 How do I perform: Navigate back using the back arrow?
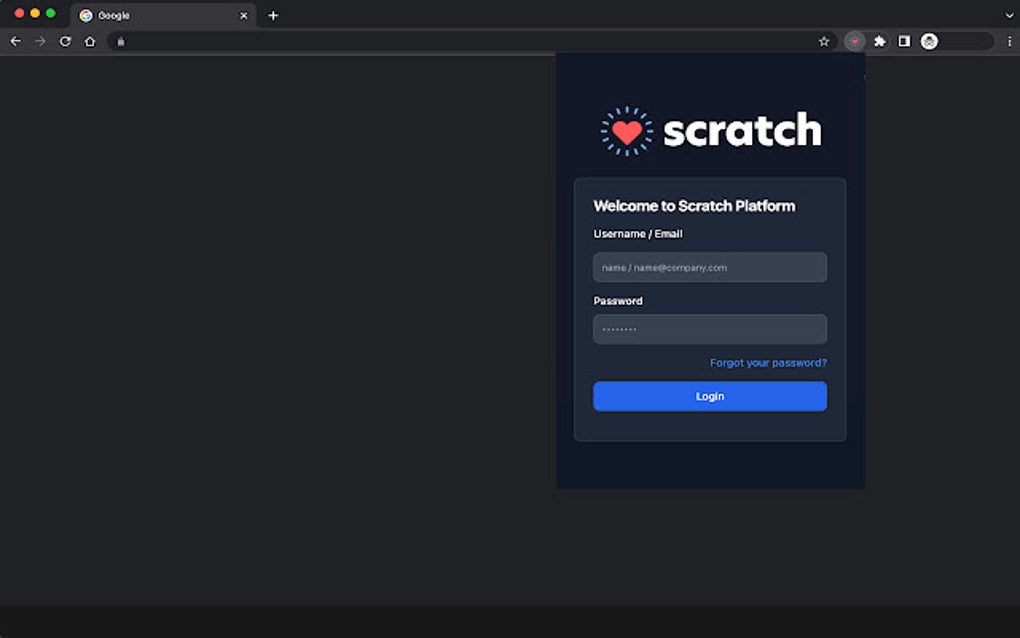[x=15, y=41]
